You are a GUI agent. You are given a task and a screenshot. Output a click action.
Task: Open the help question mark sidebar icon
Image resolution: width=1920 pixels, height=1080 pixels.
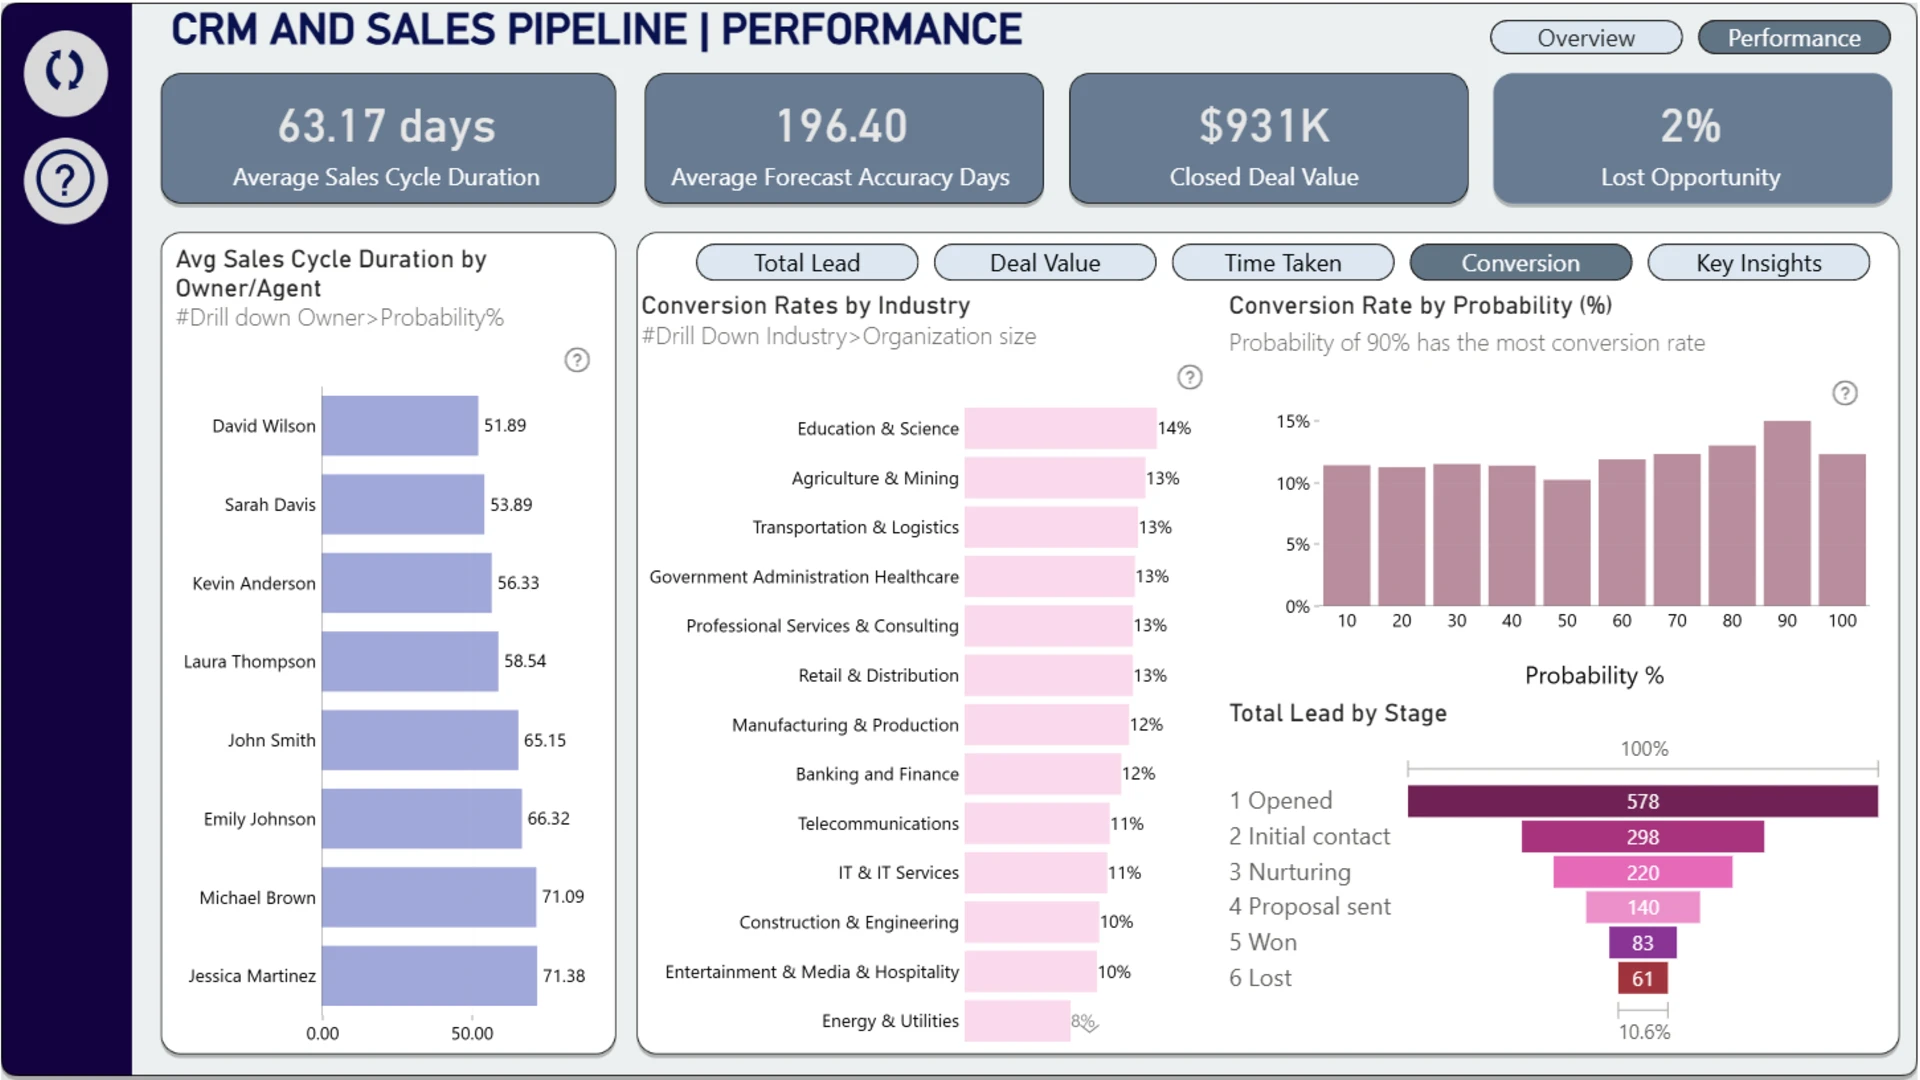pos(65,180)
